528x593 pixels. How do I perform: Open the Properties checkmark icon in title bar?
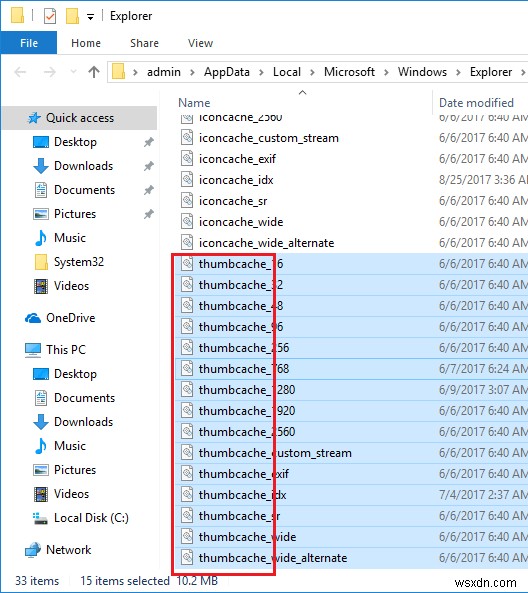[x=50, y=16]
